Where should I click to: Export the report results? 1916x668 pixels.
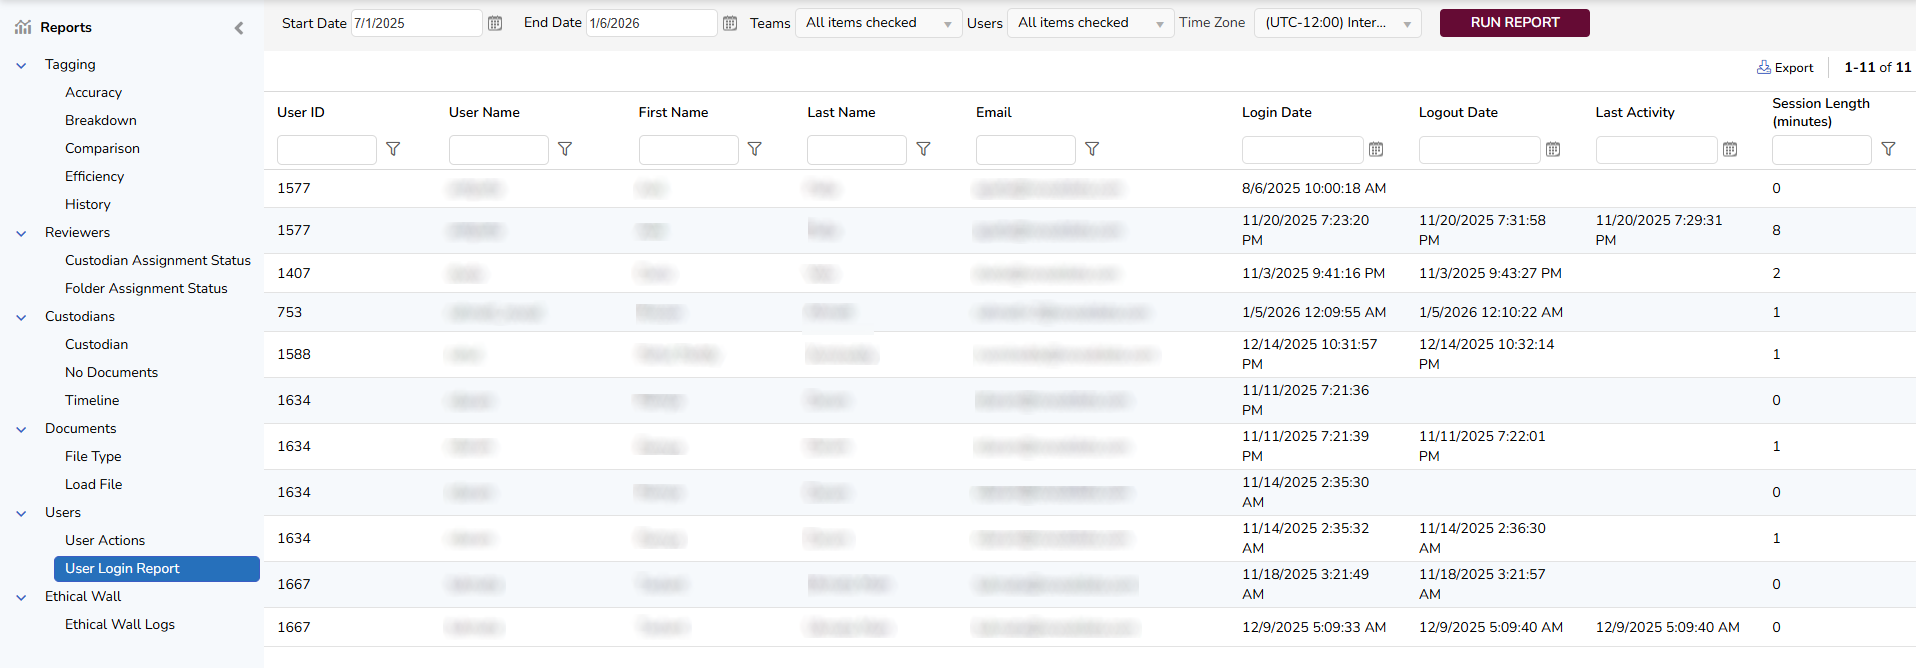pyautogui.click(x=1785, y=68)
